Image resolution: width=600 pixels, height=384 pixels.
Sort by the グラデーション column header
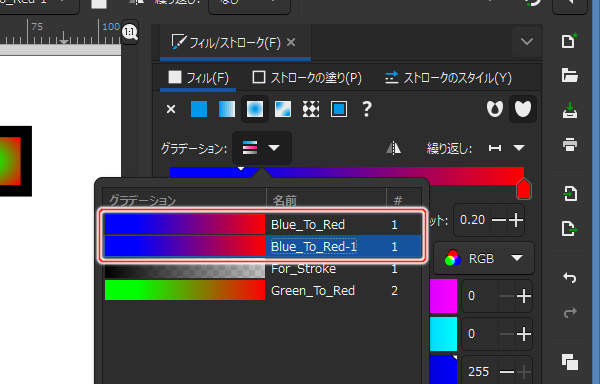pyautogui.click(x=184, y=200)
